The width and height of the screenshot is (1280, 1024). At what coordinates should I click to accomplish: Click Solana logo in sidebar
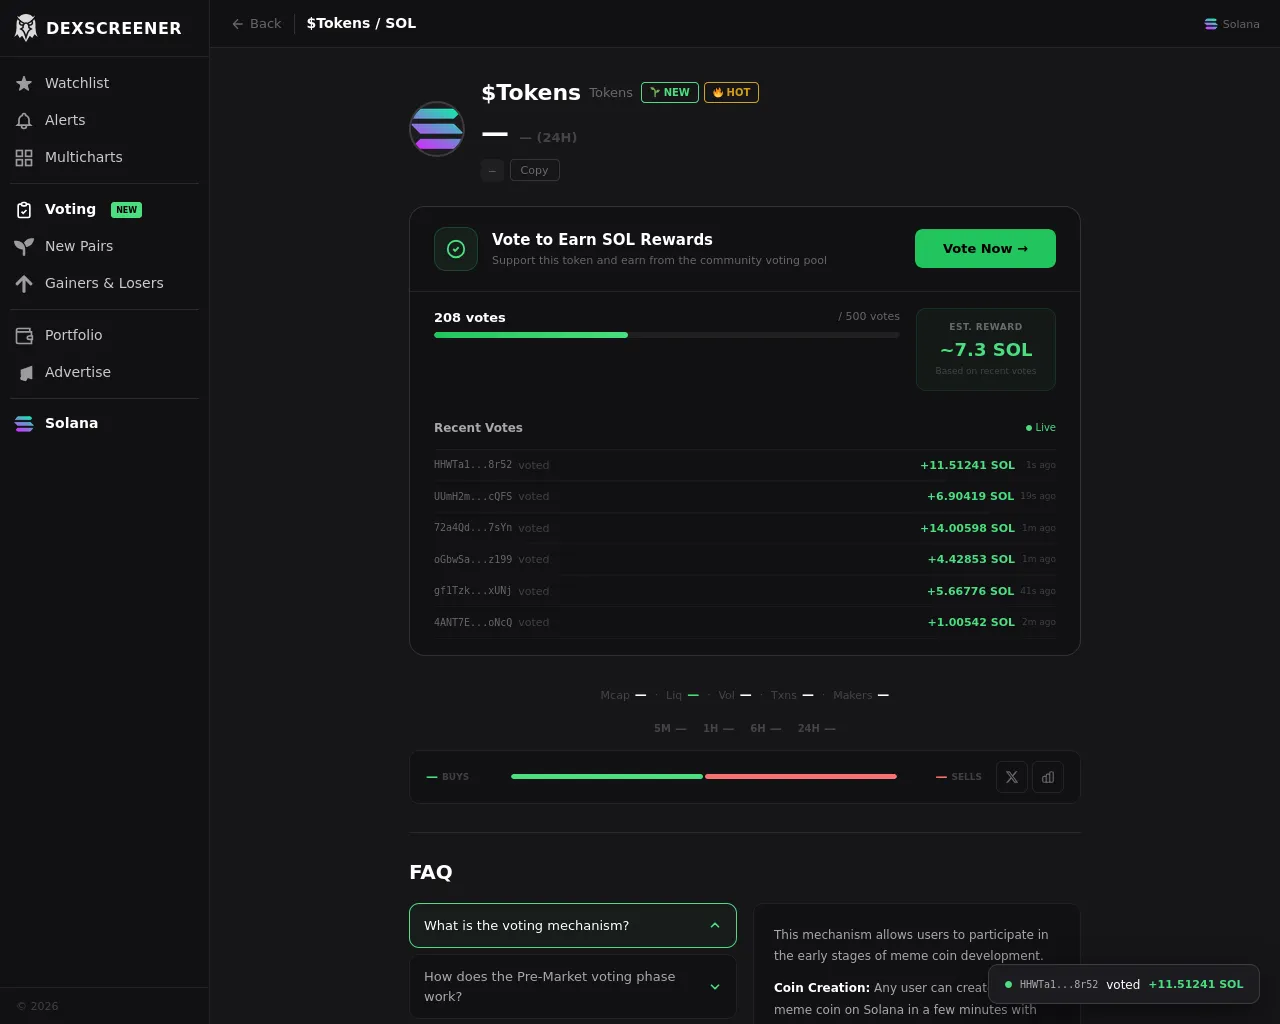[24, 423]
